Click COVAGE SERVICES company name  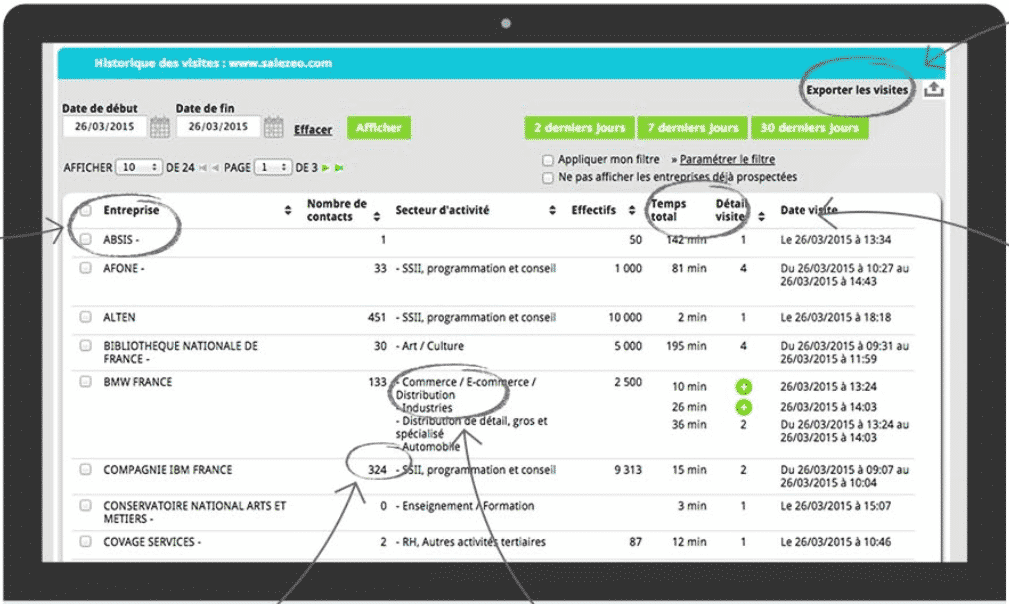click(x=152, y=542)
